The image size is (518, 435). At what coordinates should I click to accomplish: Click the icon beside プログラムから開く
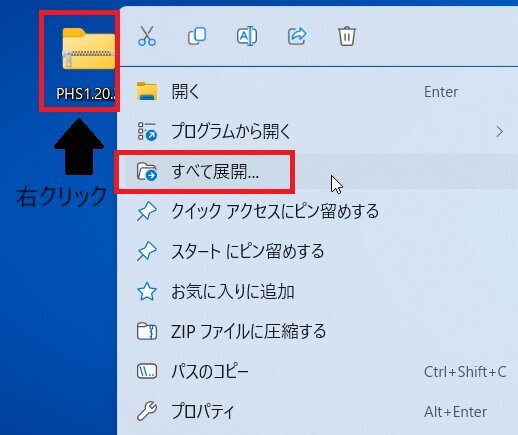[x=147, y=132]
